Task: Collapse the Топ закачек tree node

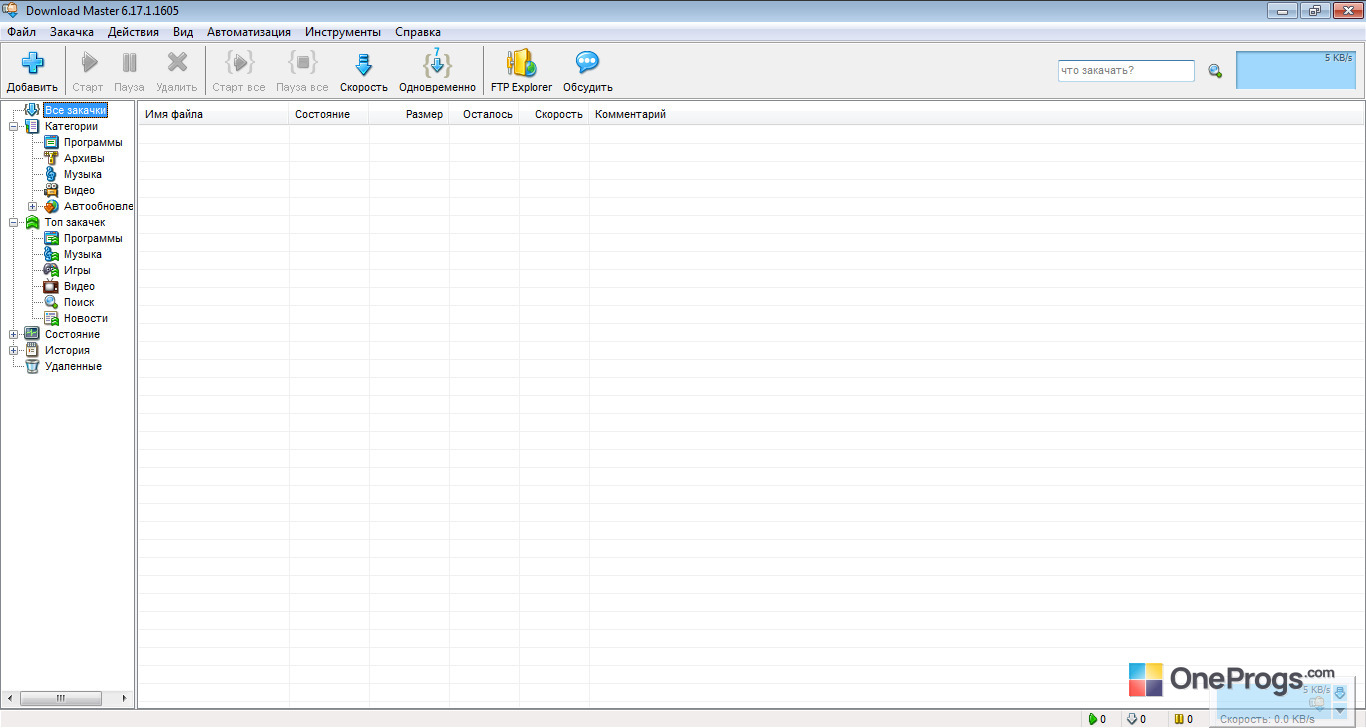Action: coord(13,222)
